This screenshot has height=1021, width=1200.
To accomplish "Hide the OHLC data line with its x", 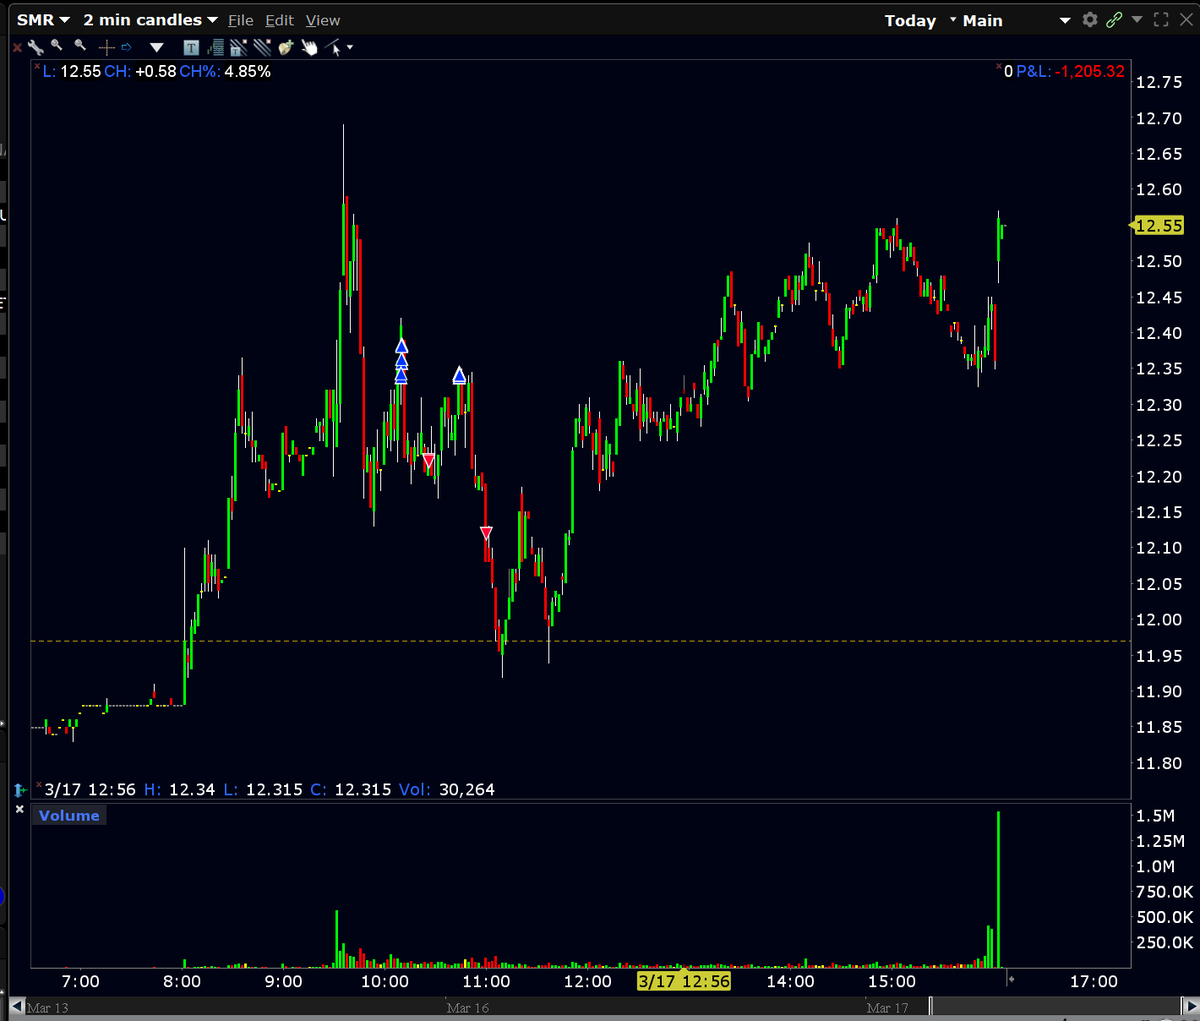I will pyautogui.click(x=39, y=786).
